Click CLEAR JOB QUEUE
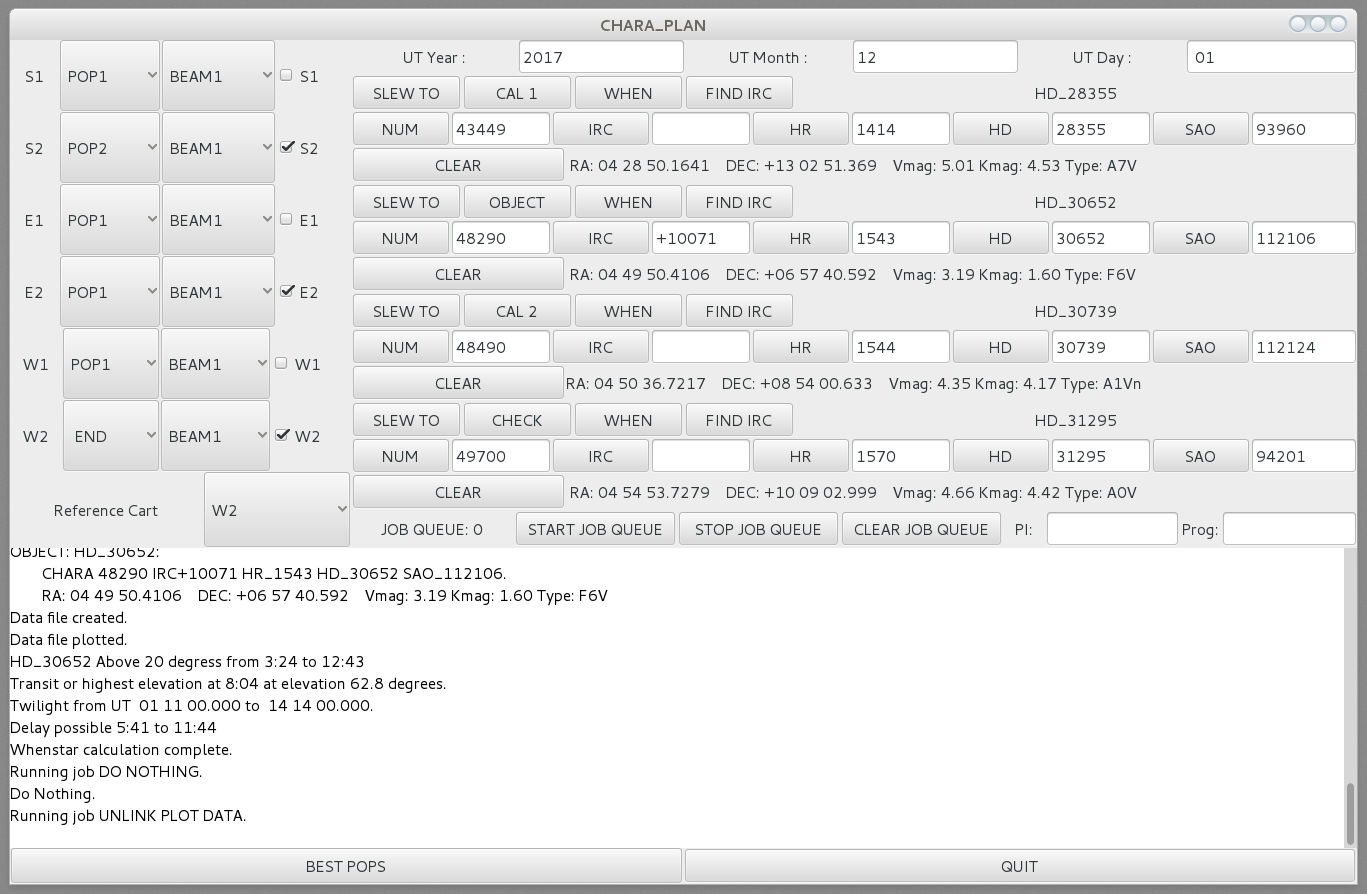Viewport: 1367px width, 894px height. click(x=921, y=529)
